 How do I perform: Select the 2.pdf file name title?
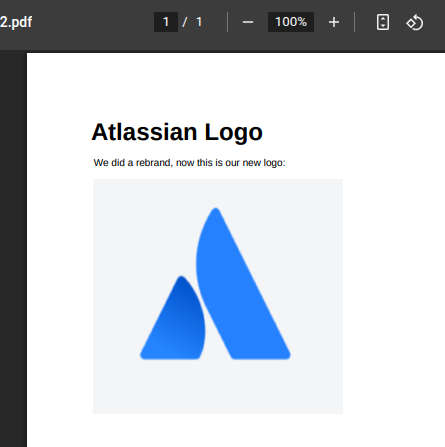pyautogui.click(x=16, y=22)
